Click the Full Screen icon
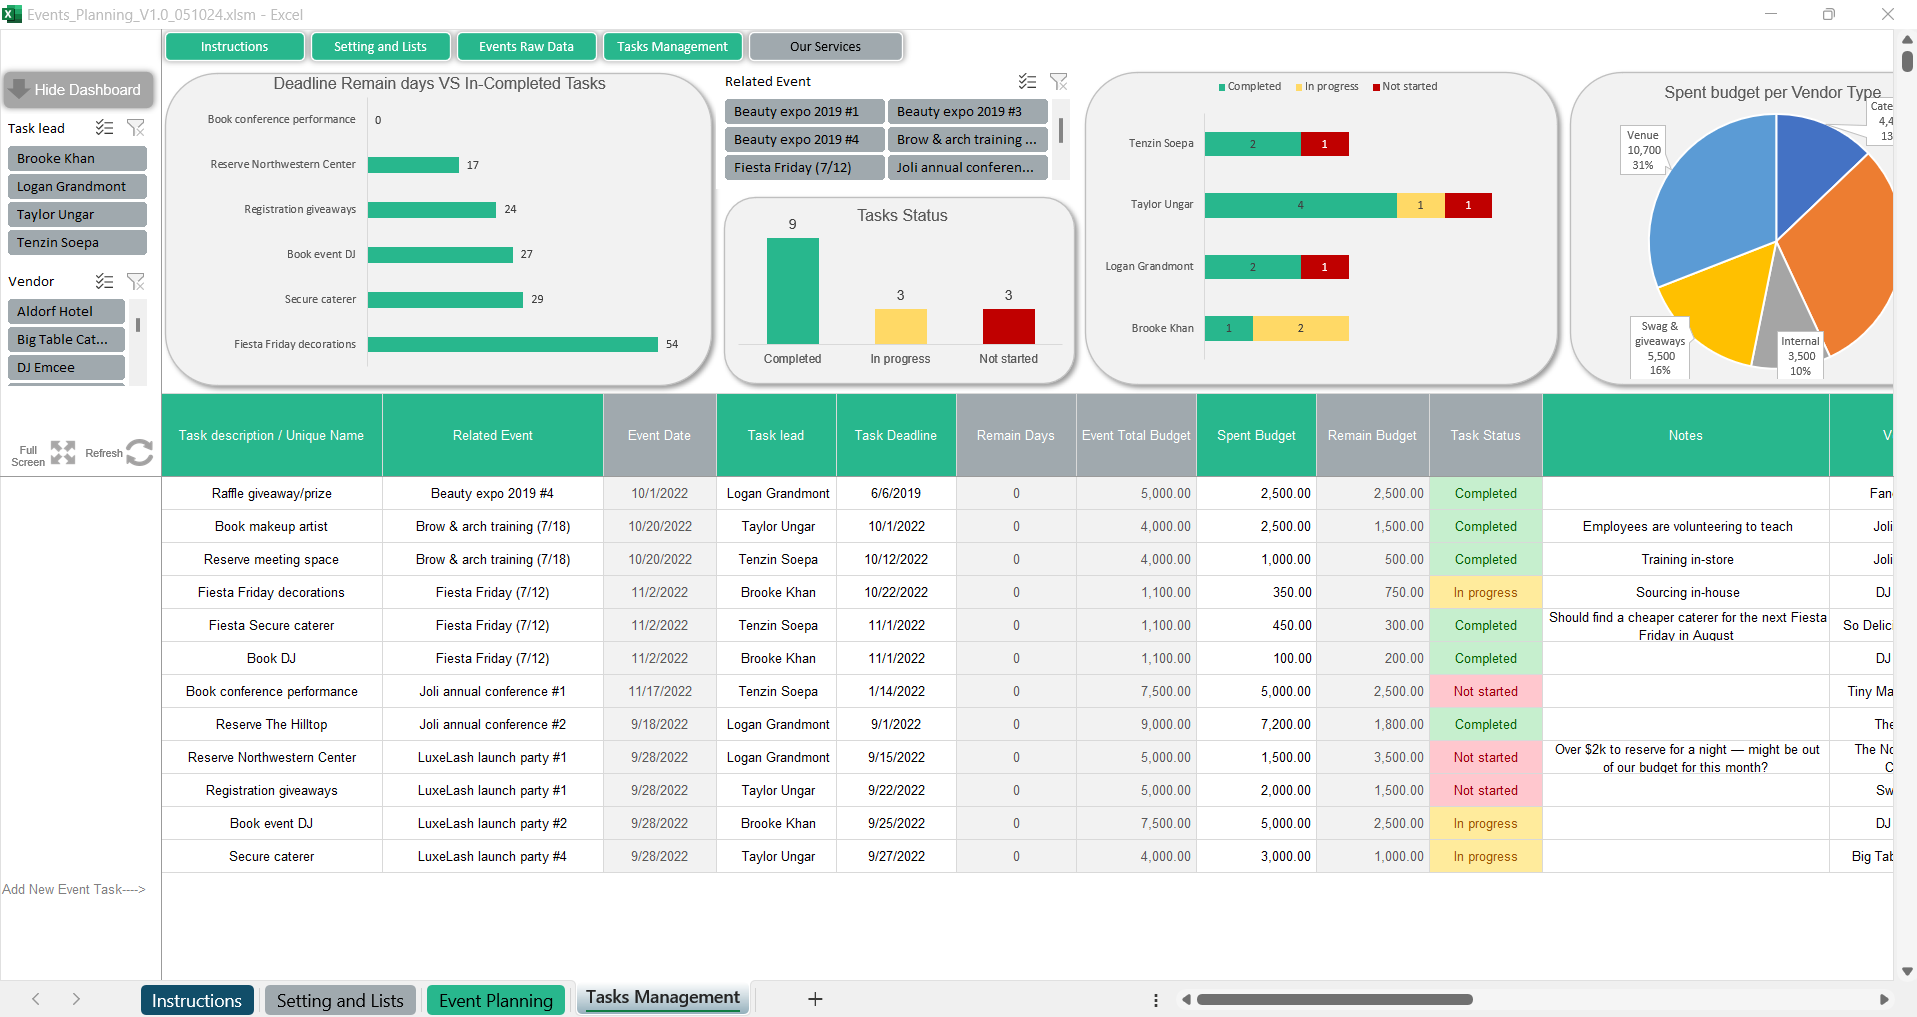This screenshot has width=1917, height=1017. pyautogui.click(x=63, y=453)
